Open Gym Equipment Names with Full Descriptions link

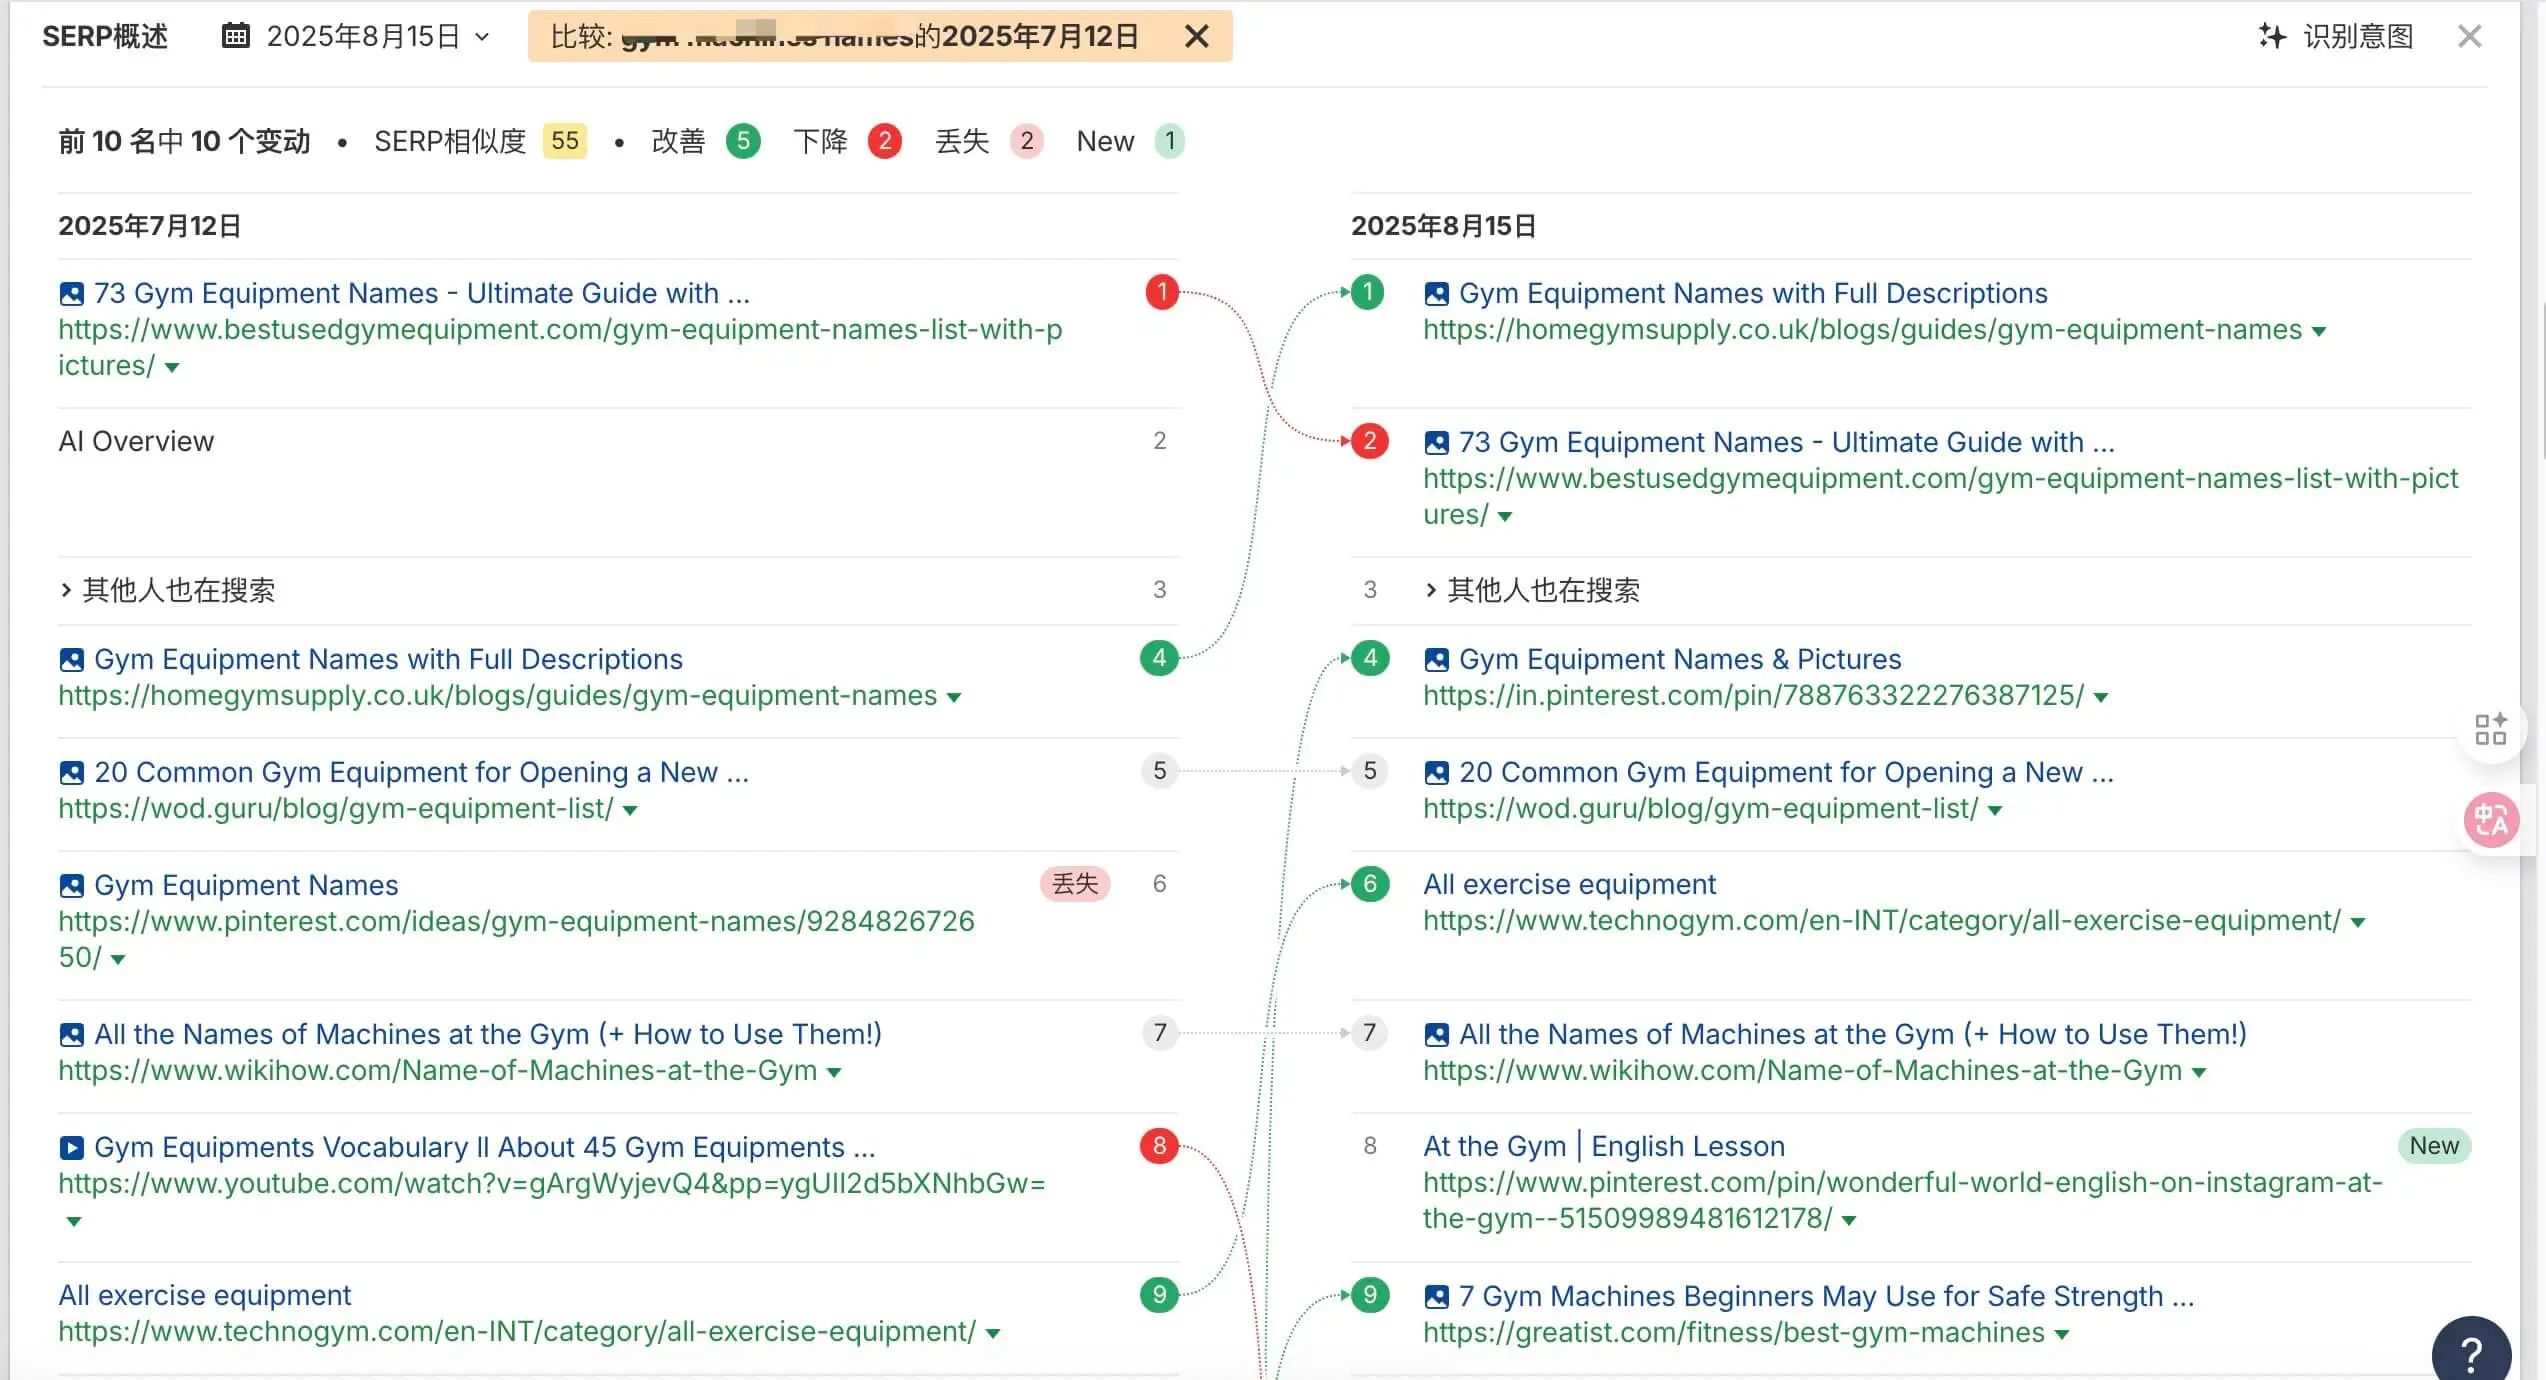[388, 659]
